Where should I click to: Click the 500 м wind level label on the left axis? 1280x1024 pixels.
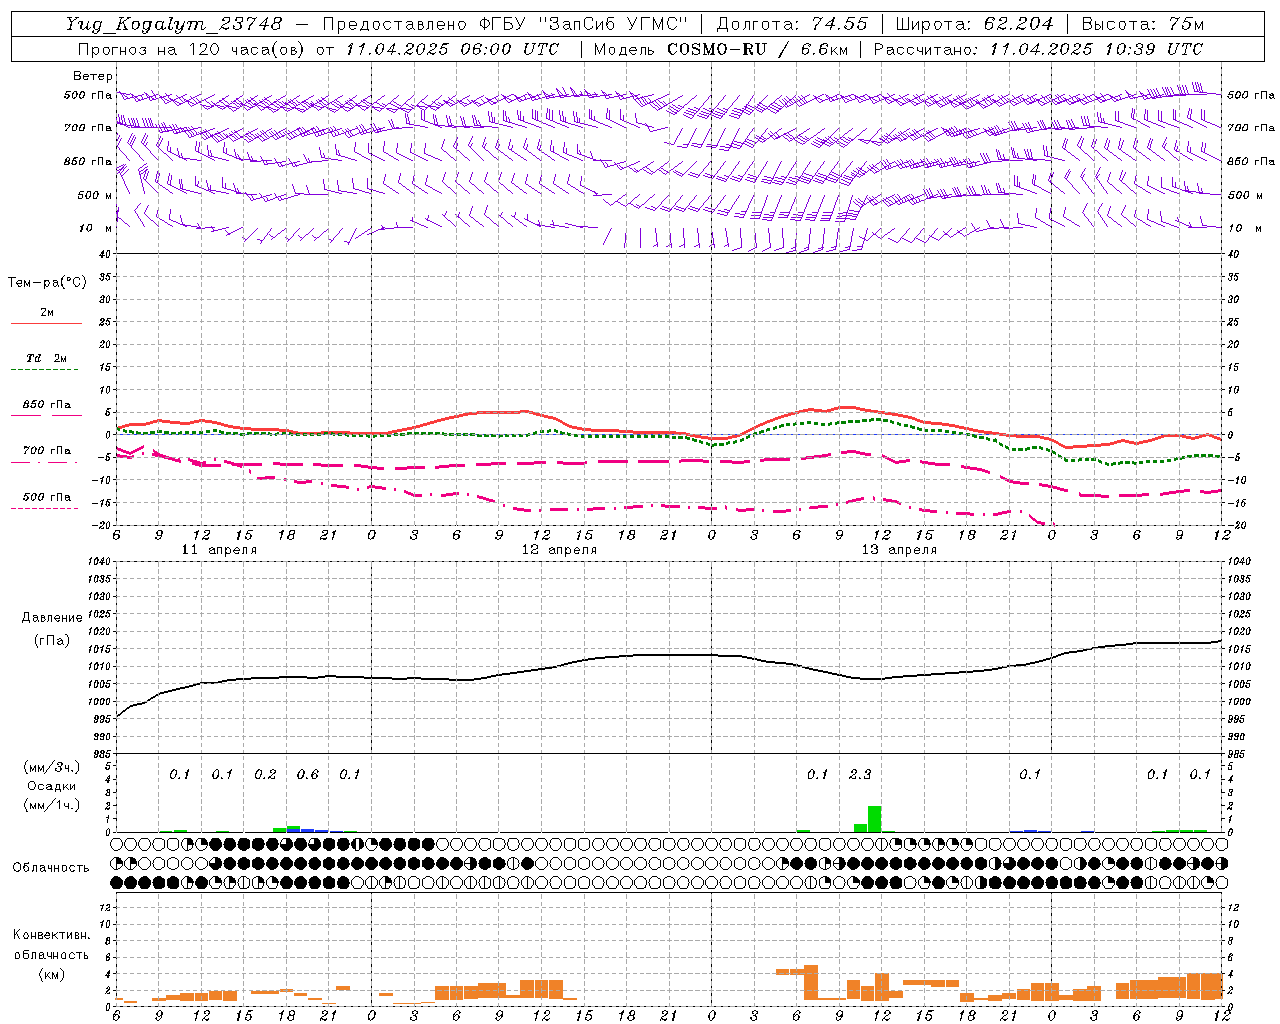[95, 195]
